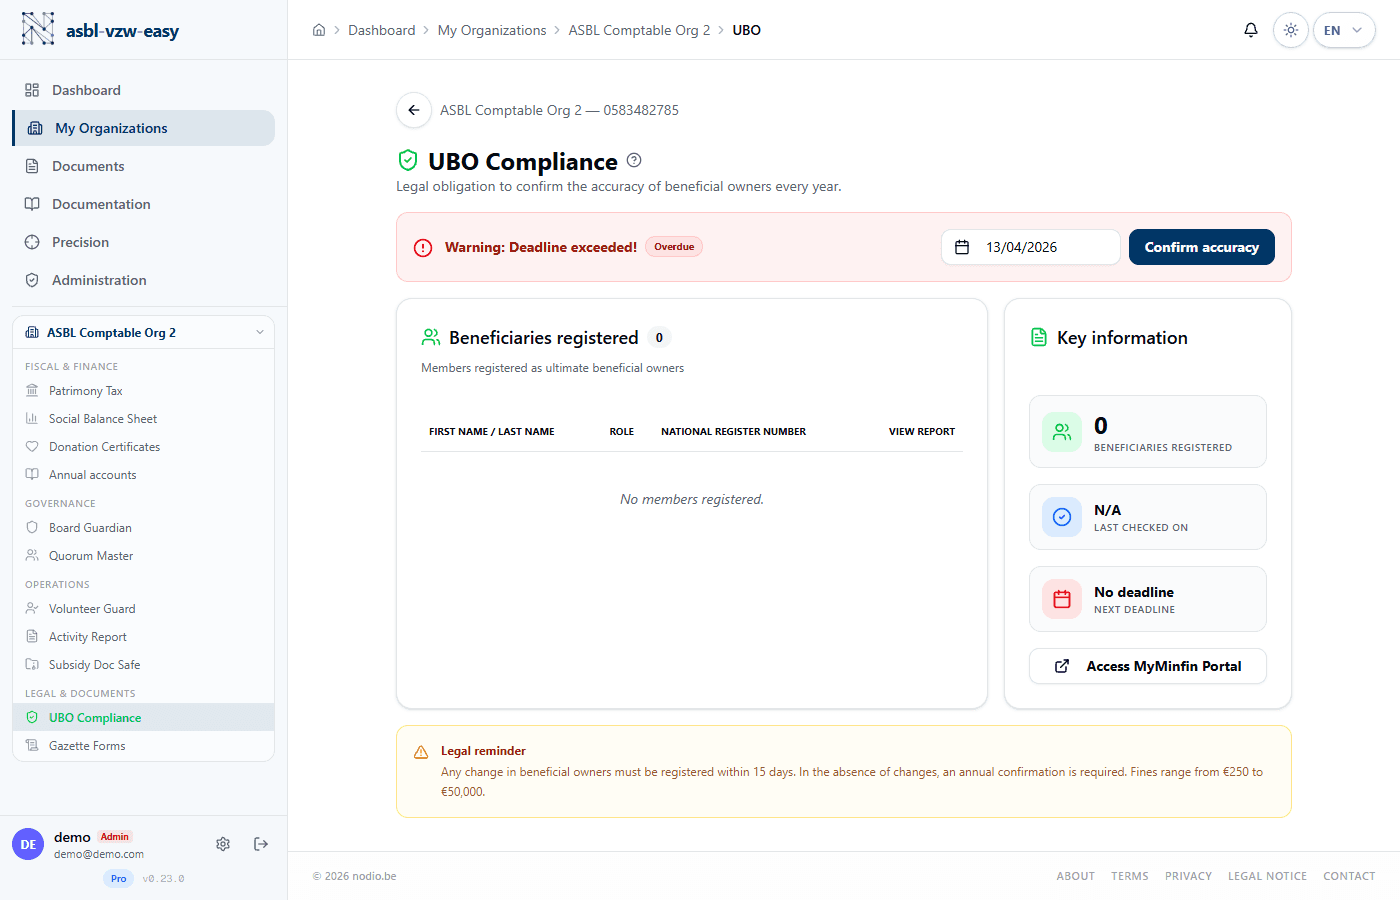The height and width of the screenshot is (900, 1400).
Task: Open Privacy footer link
Action: click(x=1188, y=876)
